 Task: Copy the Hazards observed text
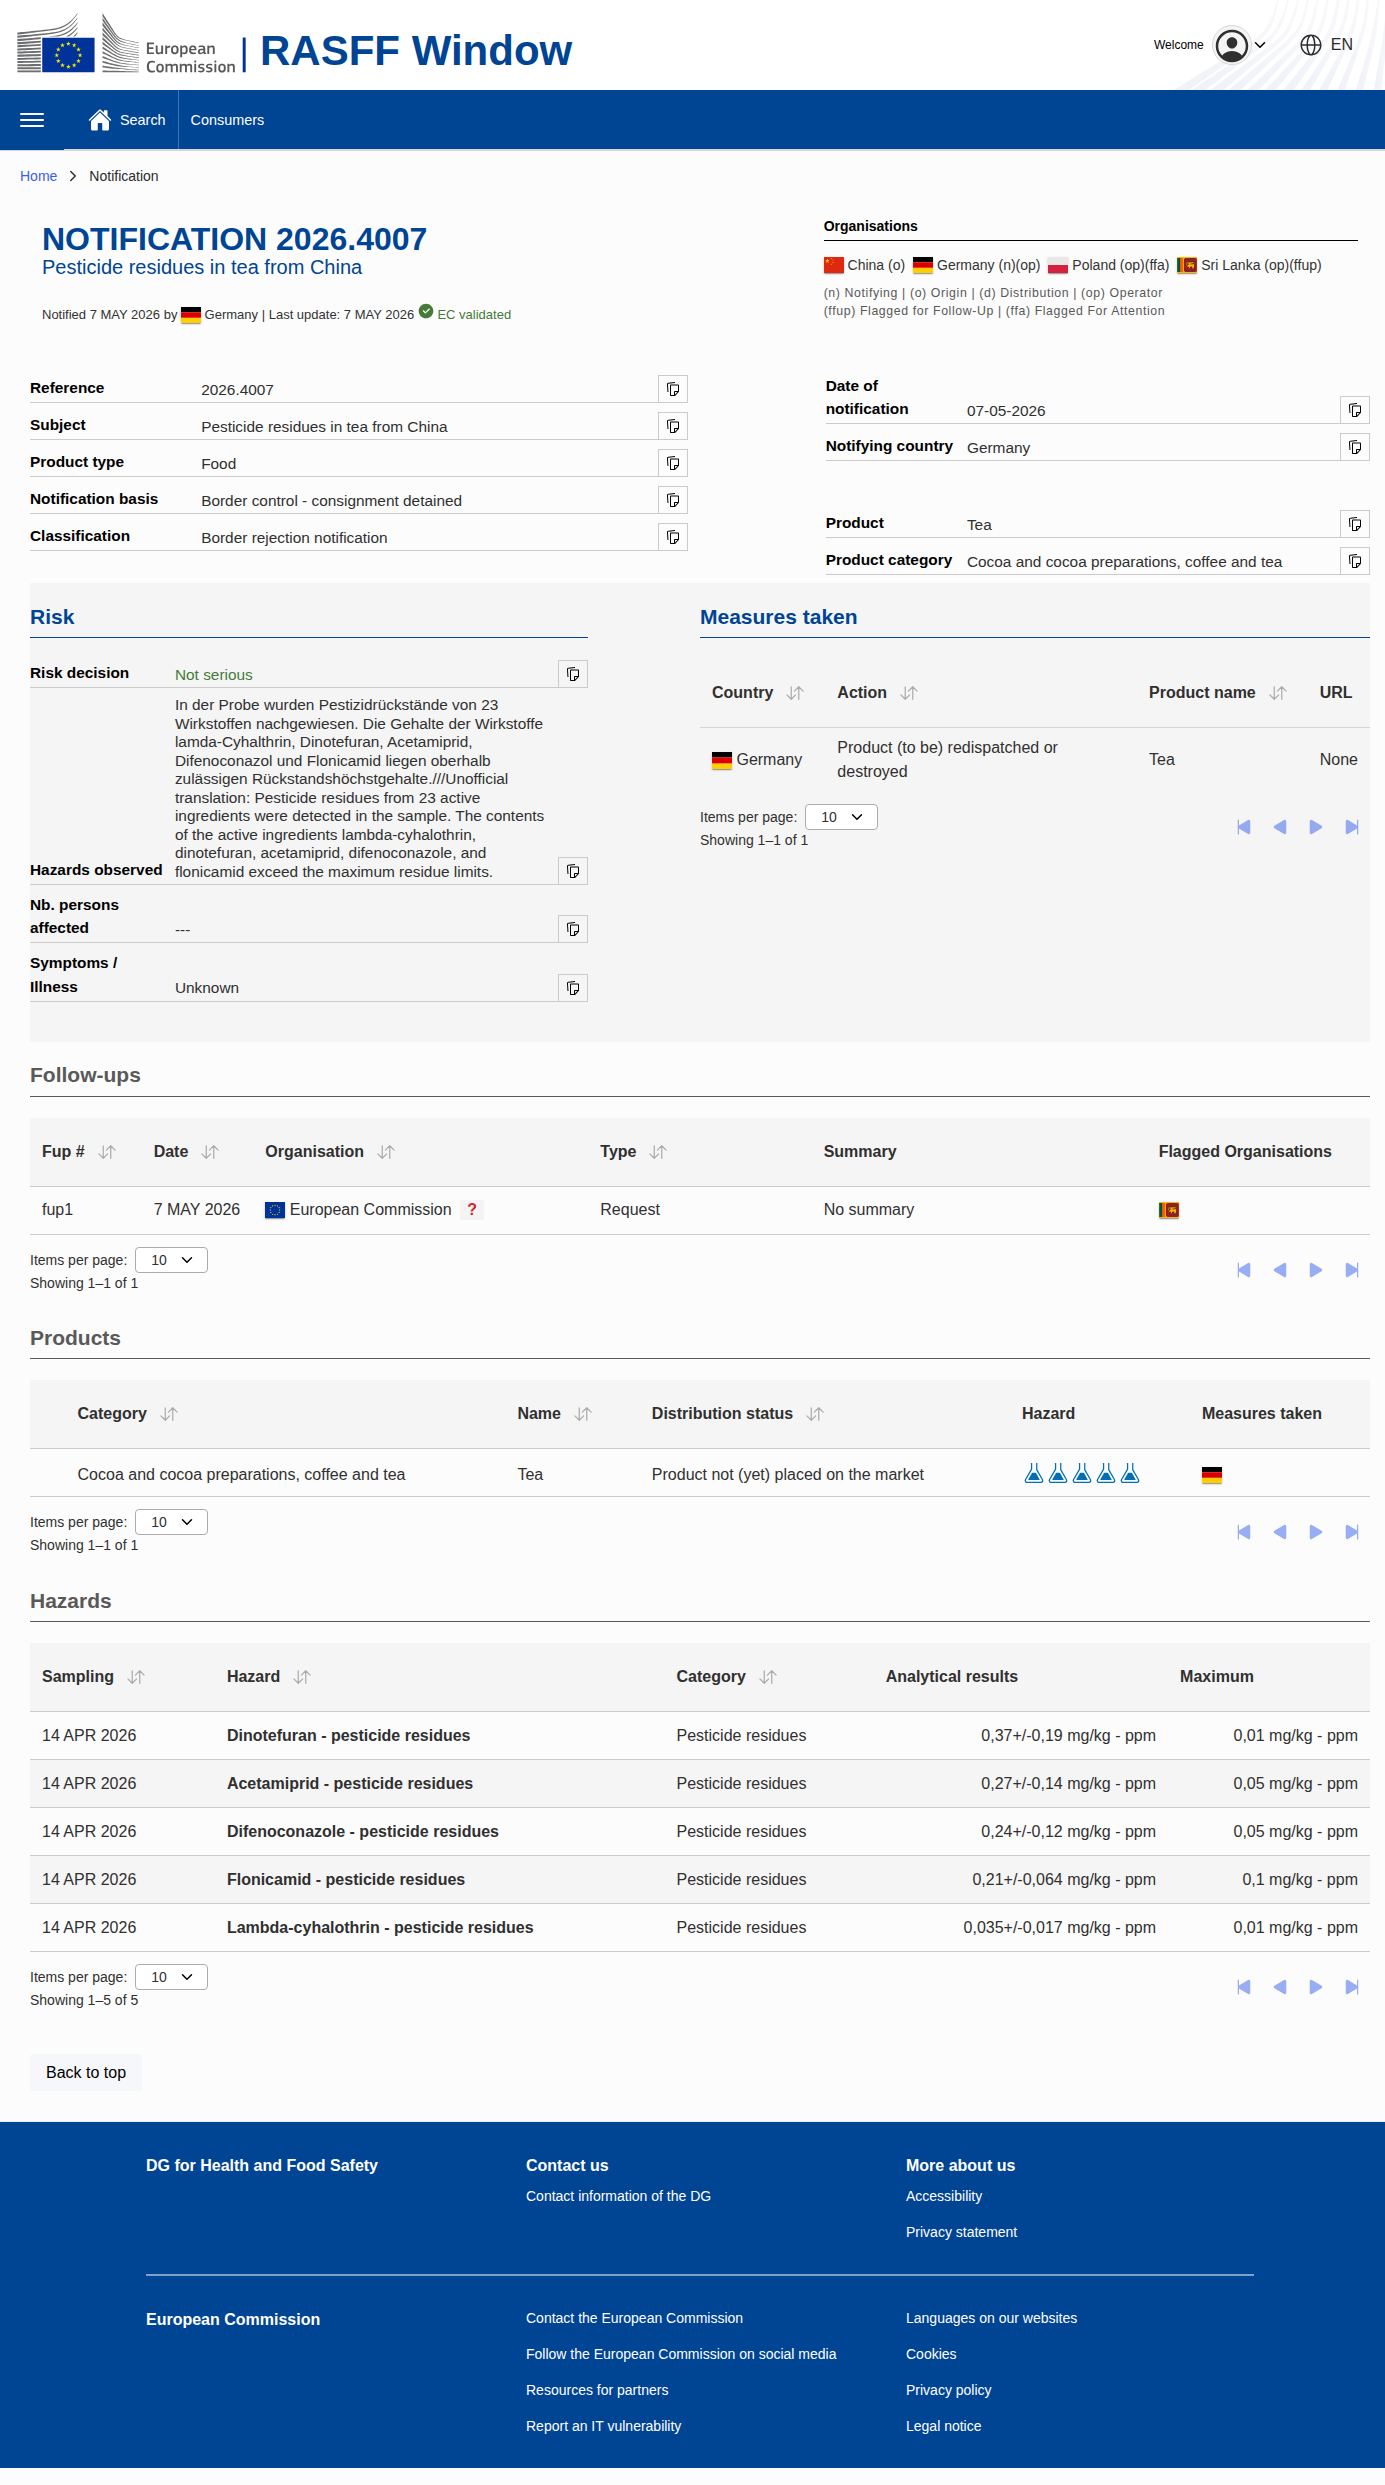pos(573,871)
